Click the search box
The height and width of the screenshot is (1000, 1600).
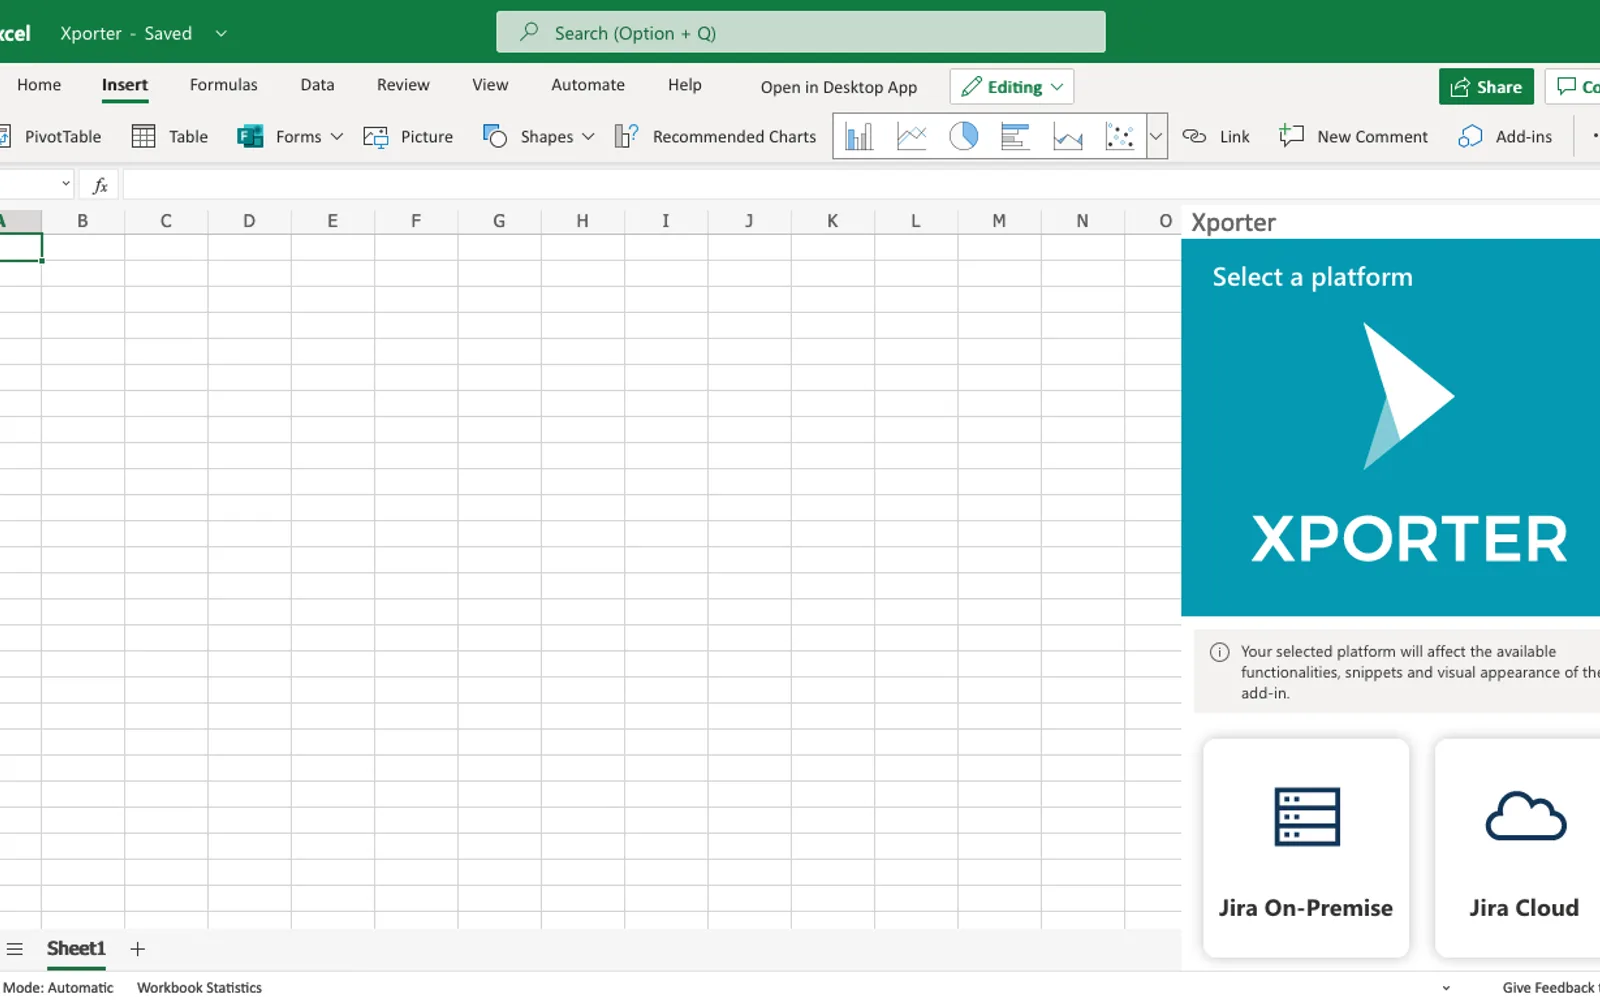[801, 33]
